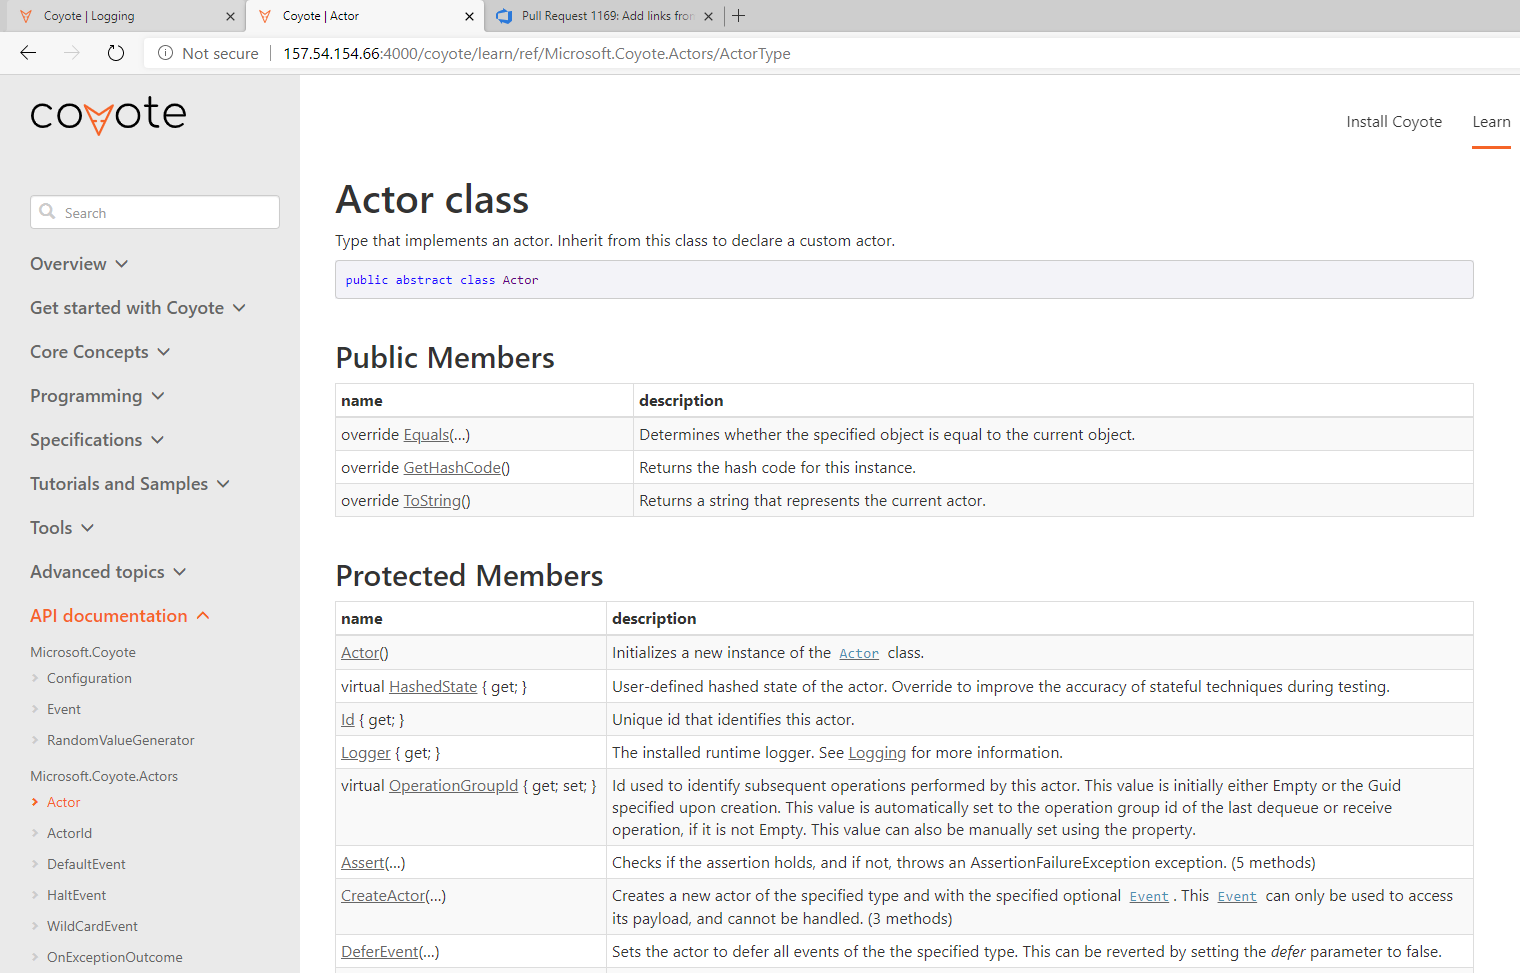Open the Pull Request 1169 tab

(x=600, y=16)
